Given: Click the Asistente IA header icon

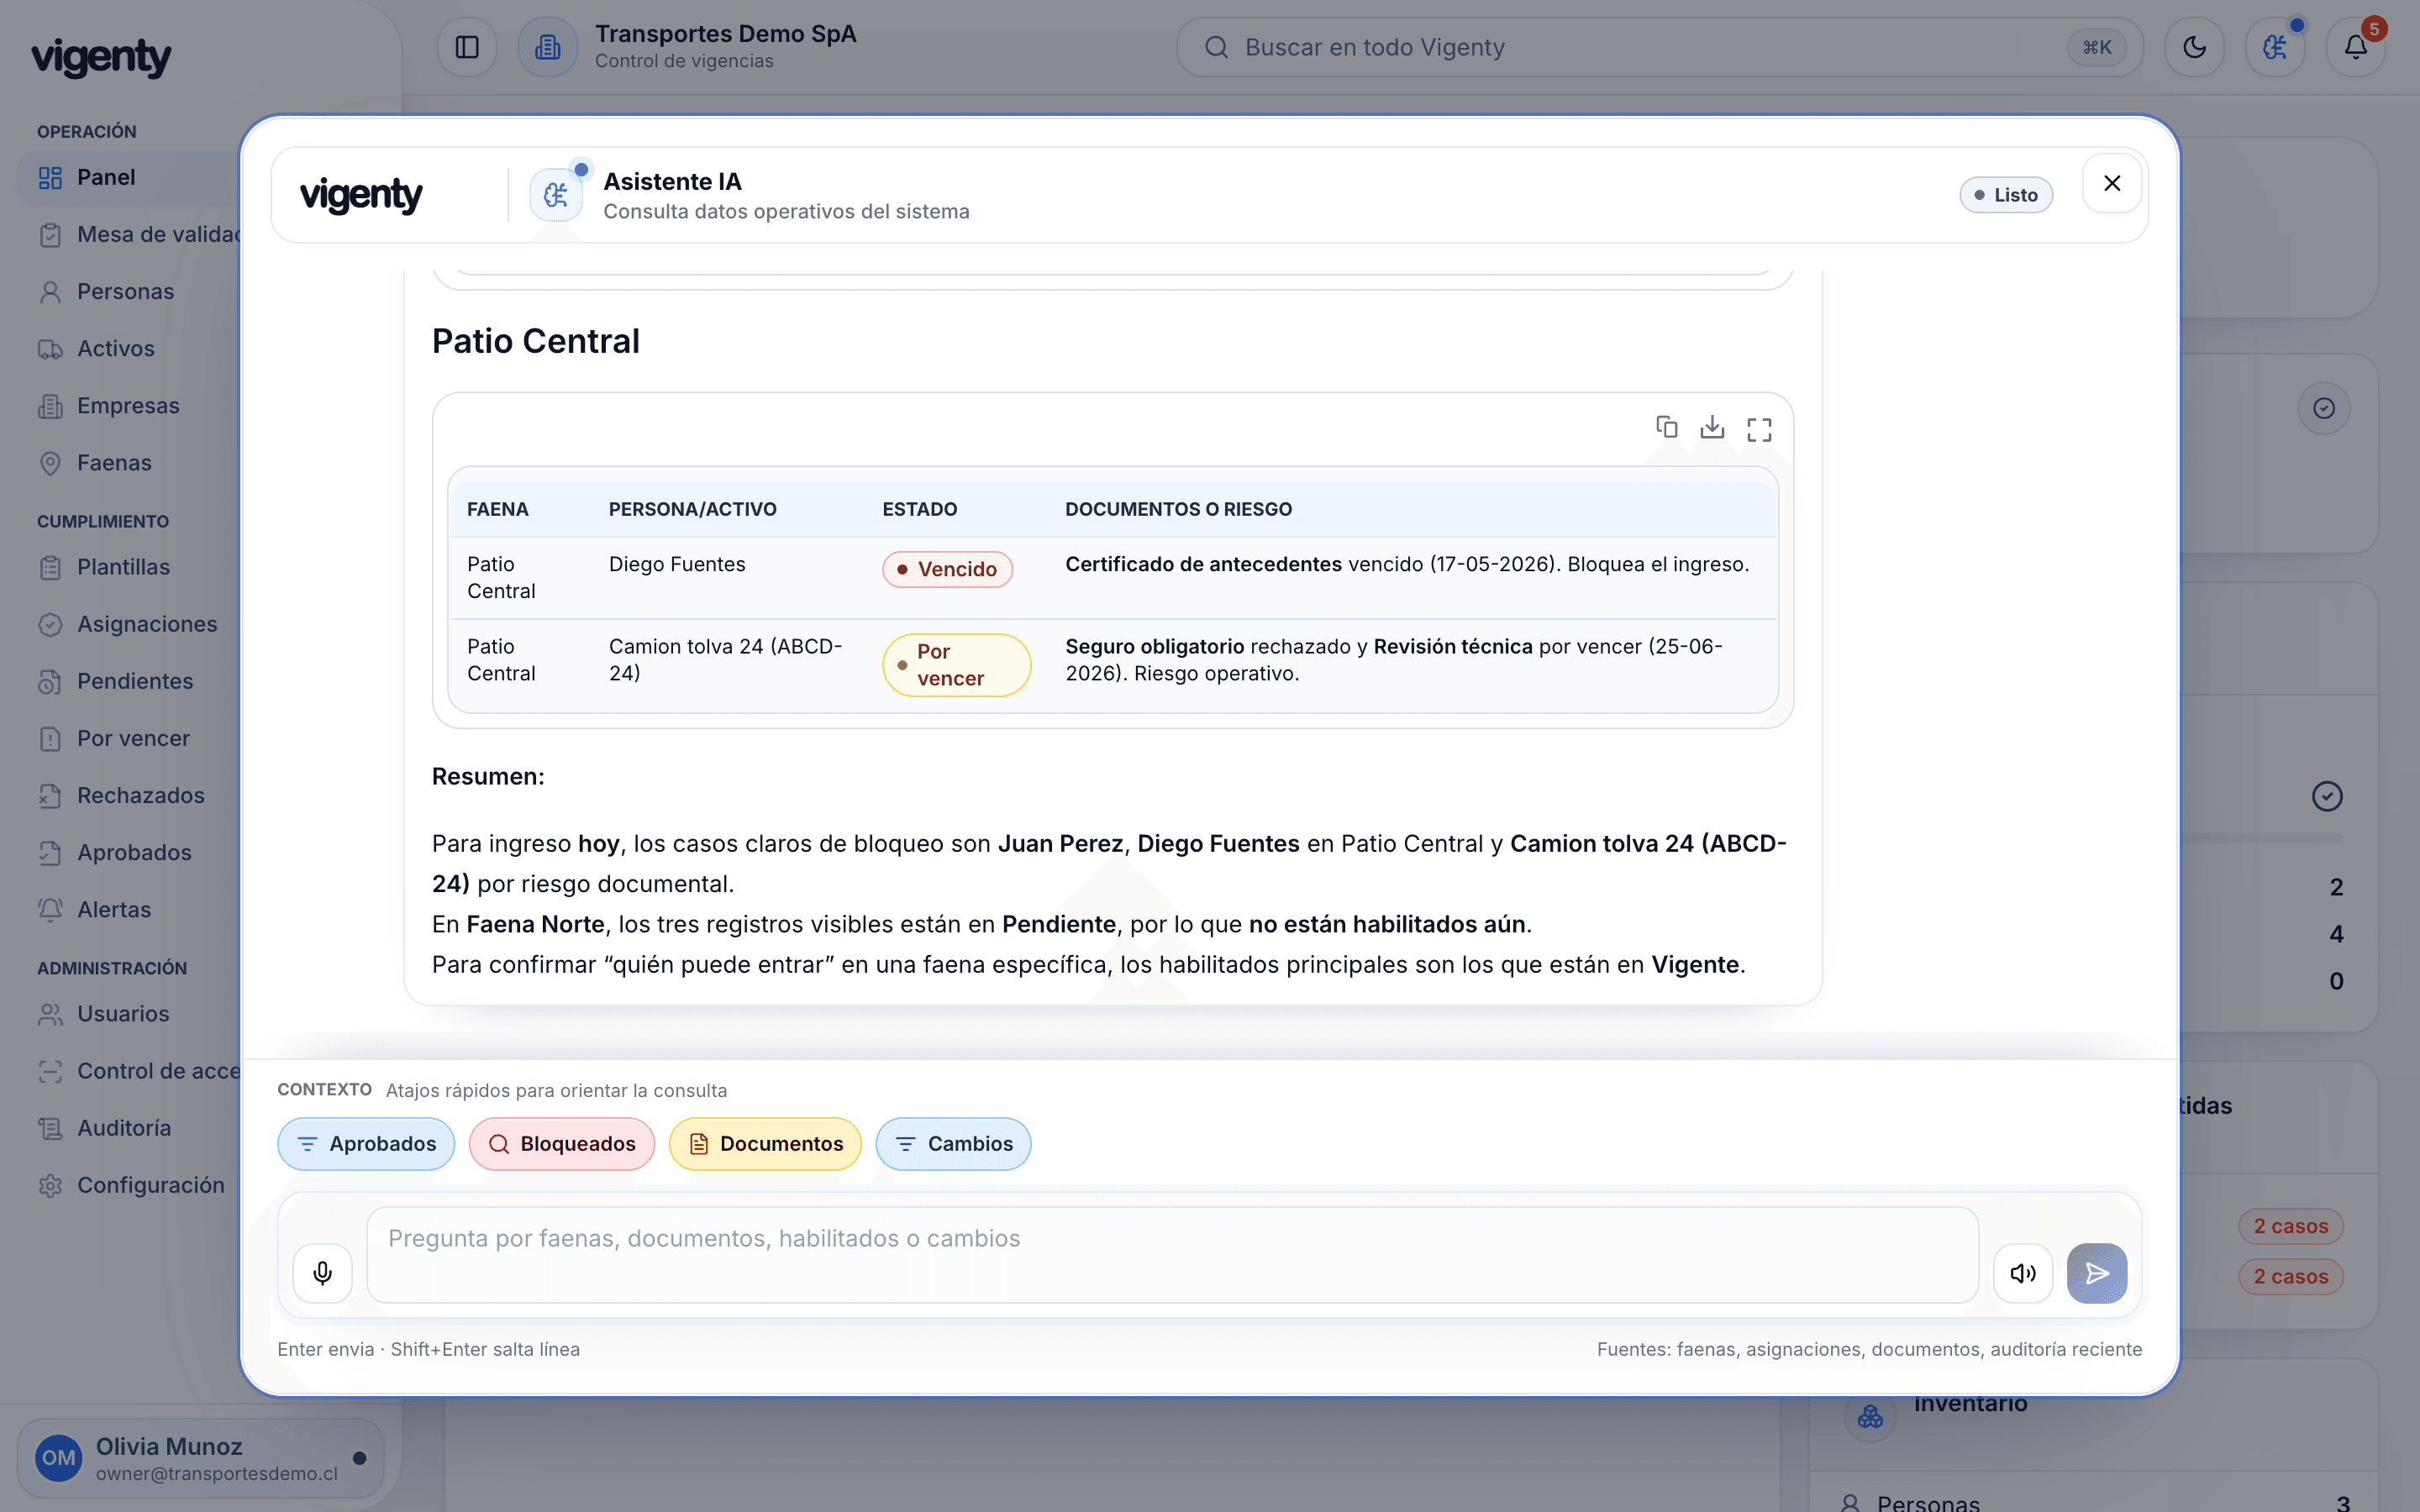Looking at the screenshot, I should point(556,194).
